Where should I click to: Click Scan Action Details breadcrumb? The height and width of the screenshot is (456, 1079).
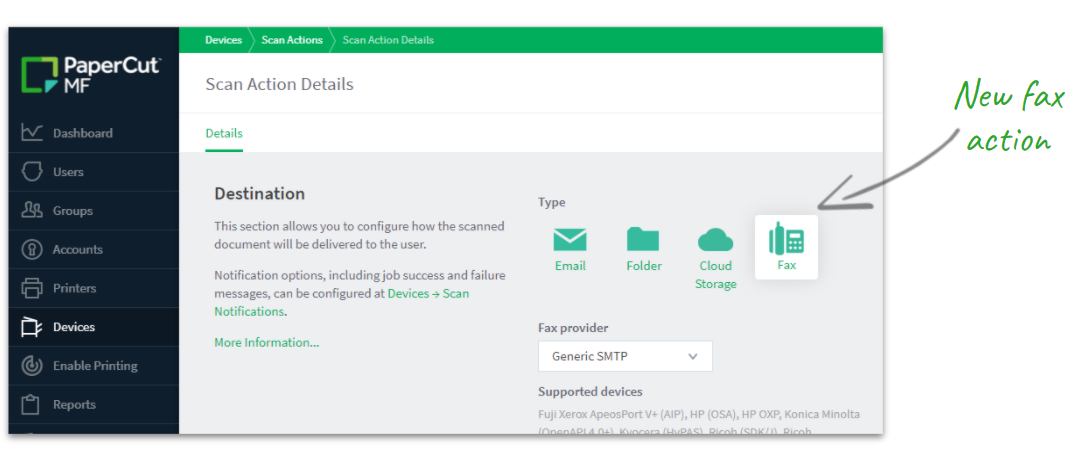point(388,40)
